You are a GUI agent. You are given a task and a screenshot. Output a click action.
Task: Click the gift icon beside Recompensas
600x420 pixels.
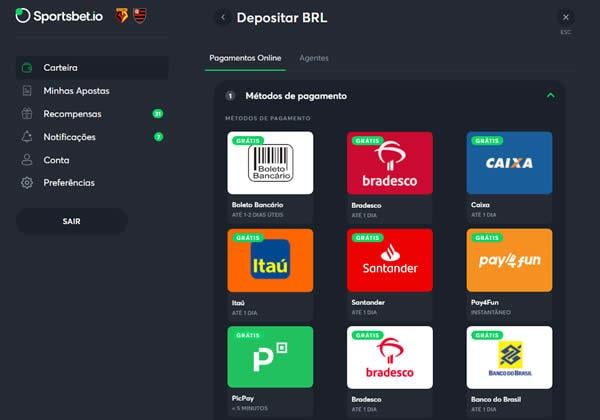pyautogui.click(x=27, y=114)
